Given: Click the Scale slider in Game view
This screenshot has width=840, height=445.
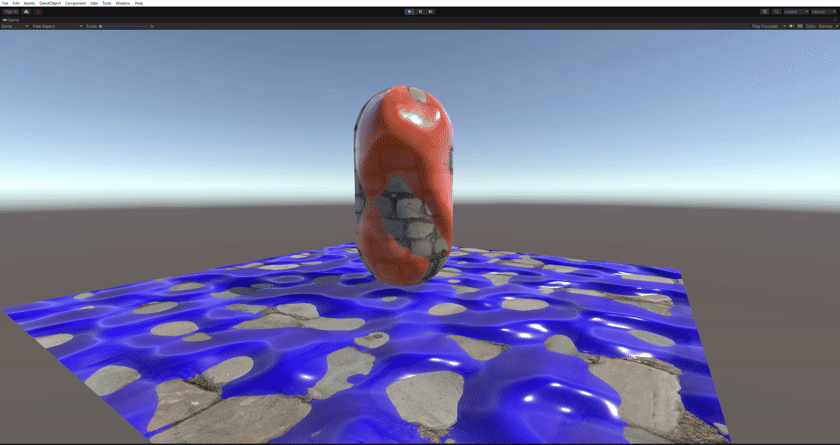Looking at the screenshot, I should click(x=125, y=26).
